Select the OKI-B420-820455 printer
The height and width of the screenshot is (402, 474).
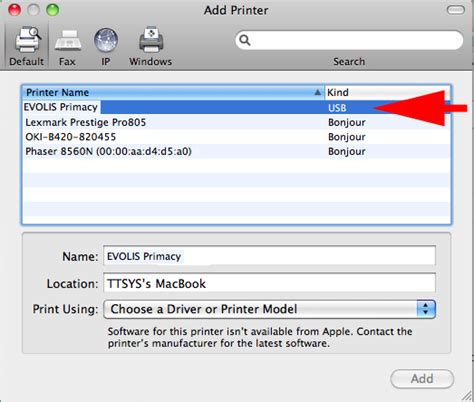[x=236, y=137]
